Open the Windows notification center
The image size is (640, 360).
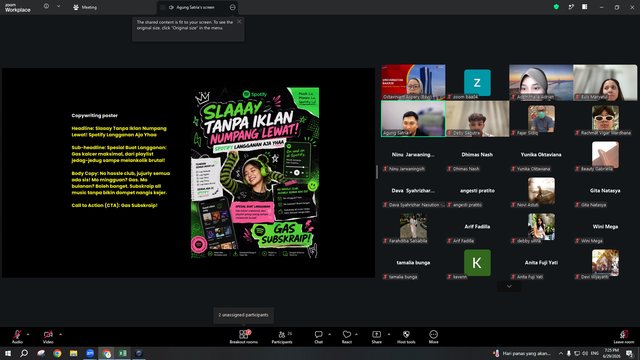coord(630,353)
